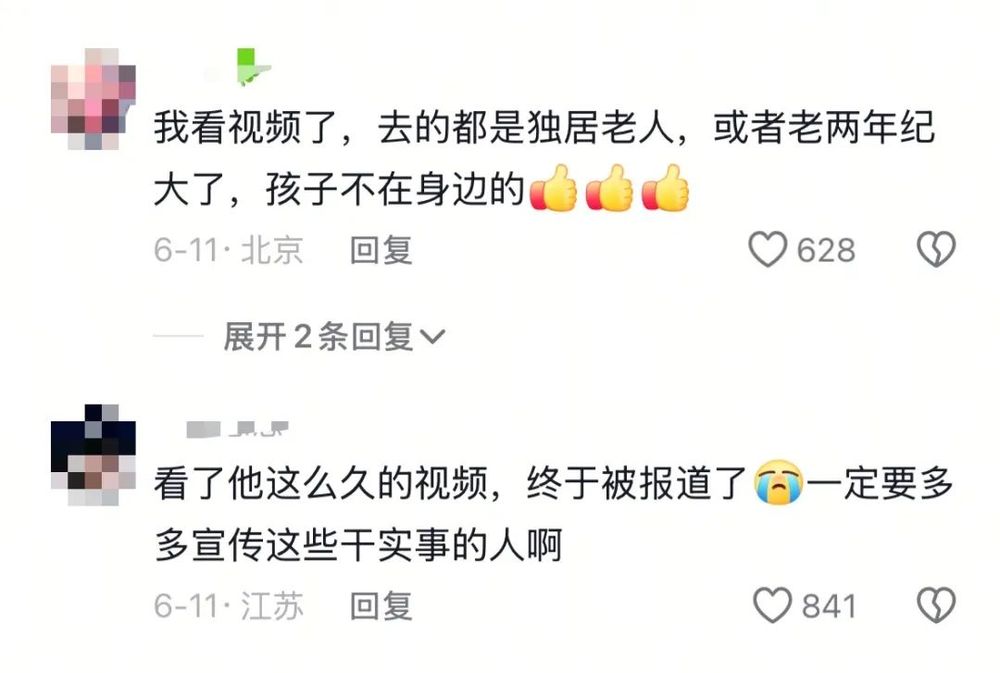Screen dimensions: 1000x673
Task: Dislike the 北京 comment using broken heart
Action: [x=936, y=249]
